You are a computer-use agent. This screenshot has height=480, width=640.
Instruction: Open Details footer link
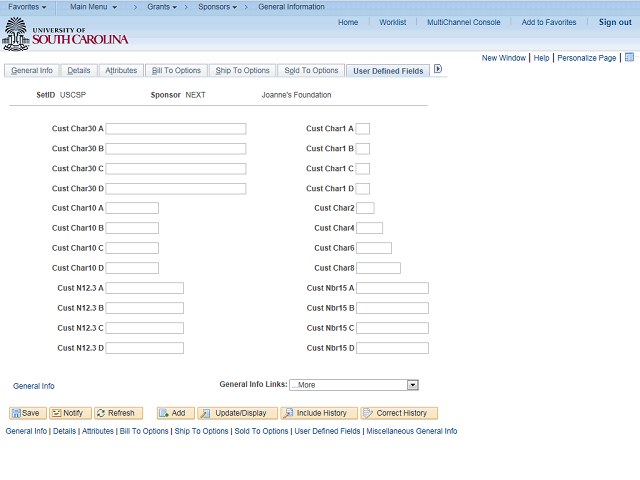[64, 431]
